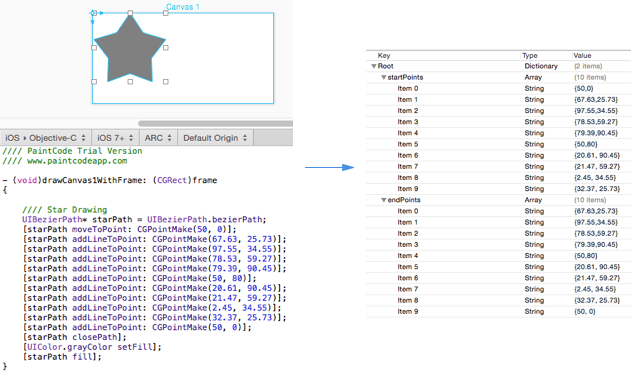Click the starPath fill code line
The image size is (636, 372).
coord(62,357)
